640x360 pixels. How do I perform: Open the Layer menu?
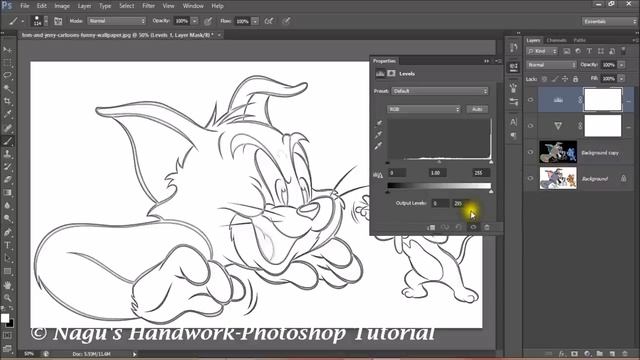84,6
